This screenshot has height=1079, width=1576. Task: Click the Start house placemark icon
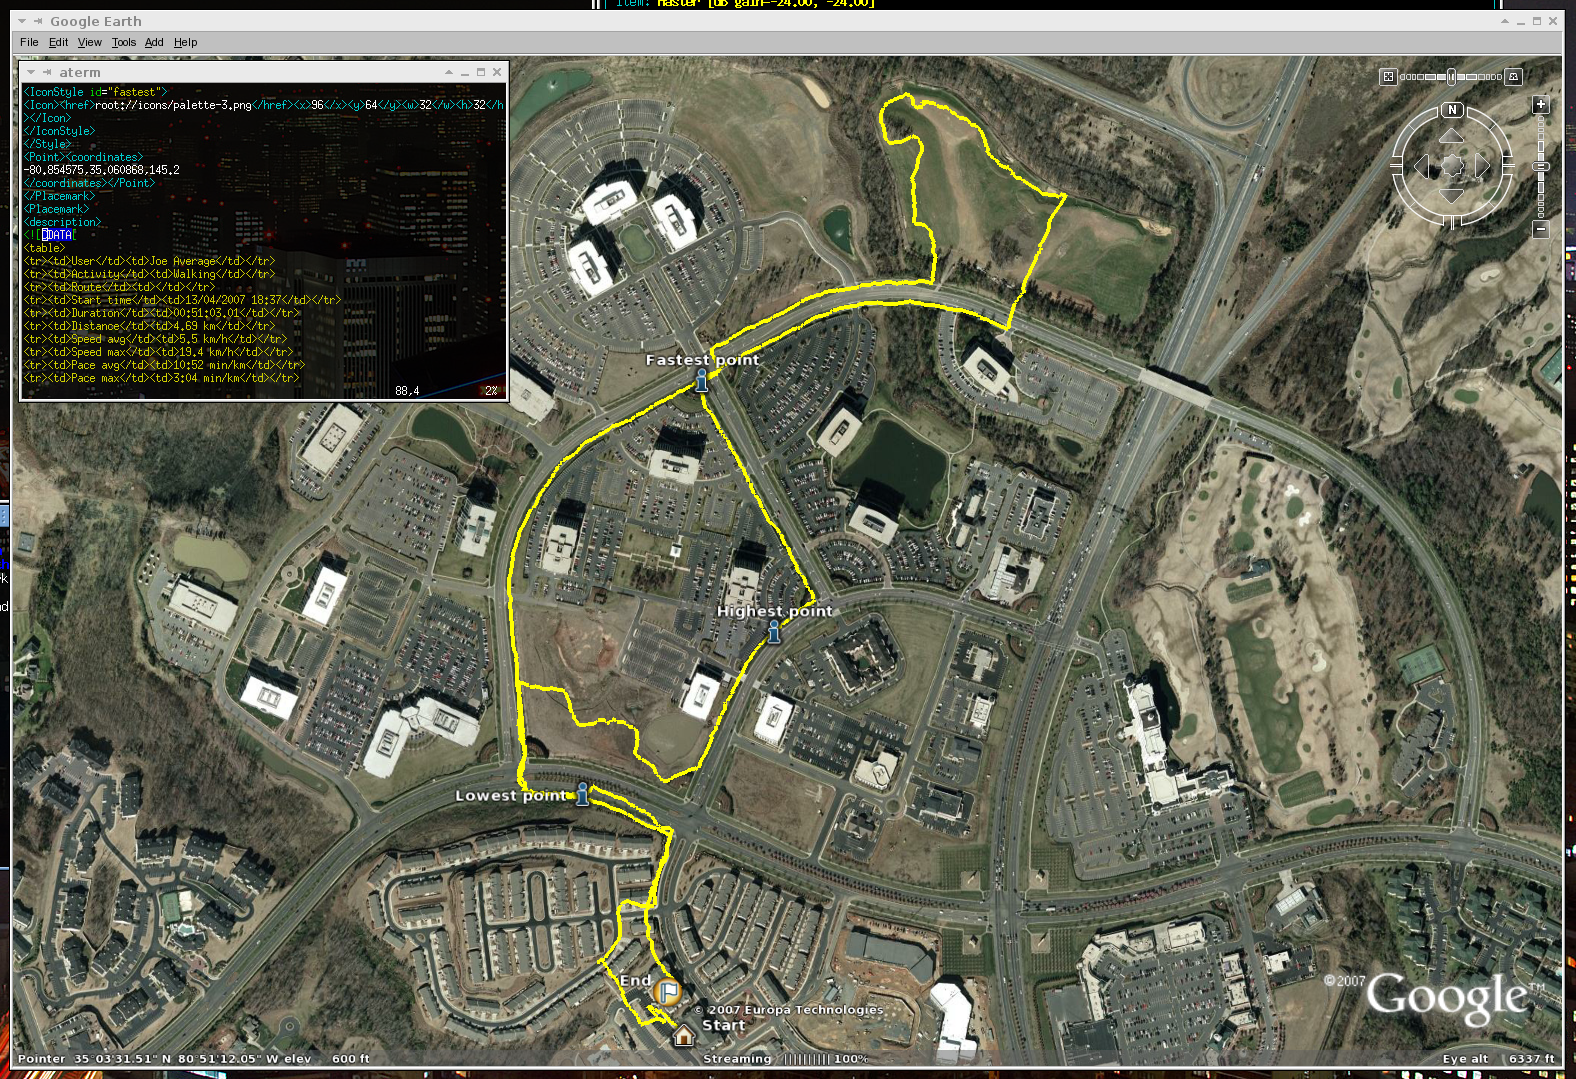point(684,1035)
